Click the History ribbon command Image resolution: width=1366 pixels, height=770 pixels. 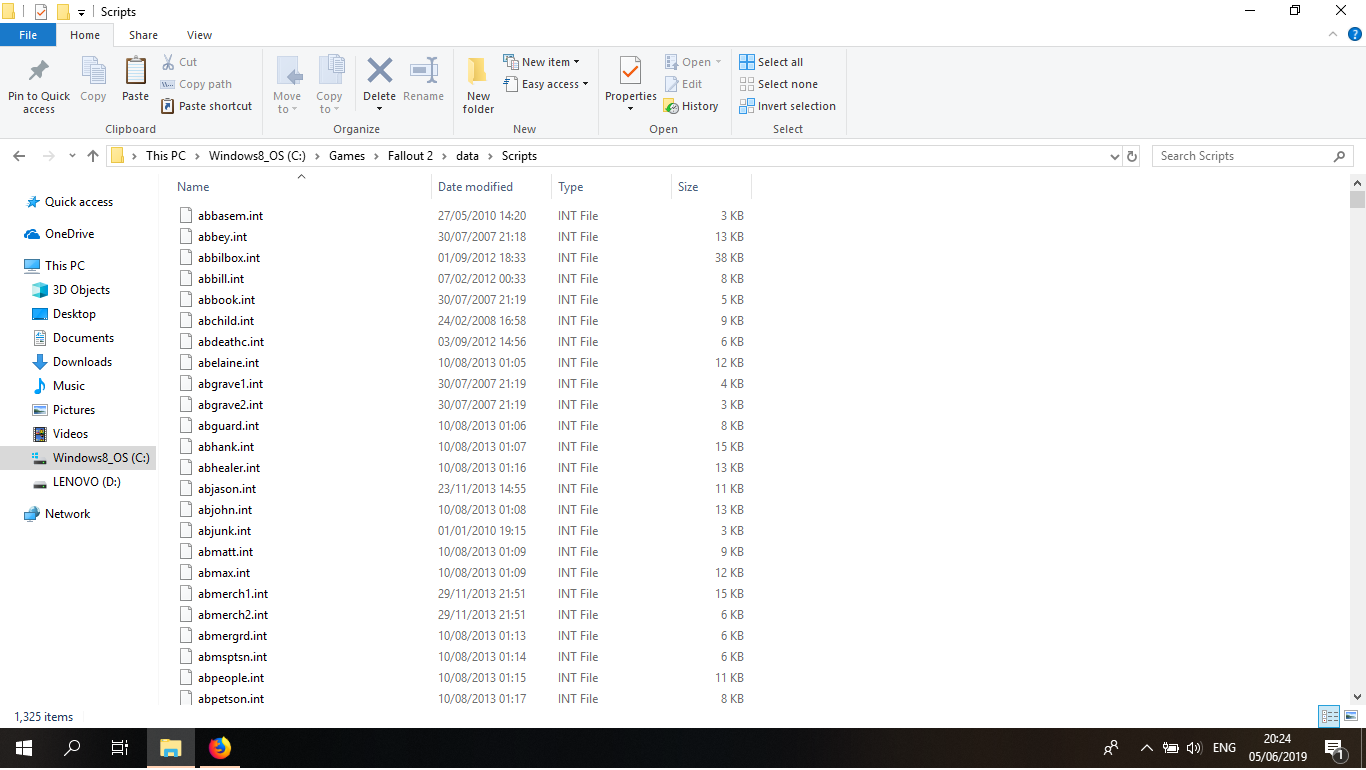[x=692, y=106]
